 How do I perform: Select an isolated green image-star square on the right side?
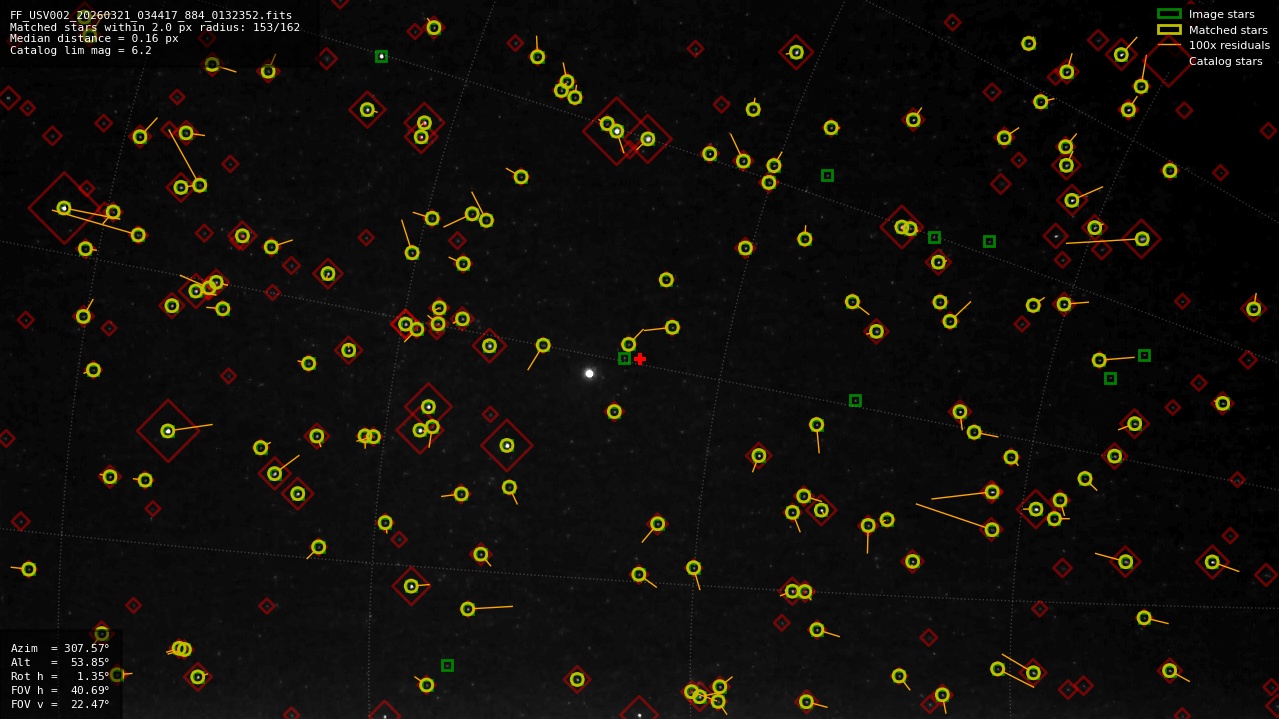(1143, 353)
